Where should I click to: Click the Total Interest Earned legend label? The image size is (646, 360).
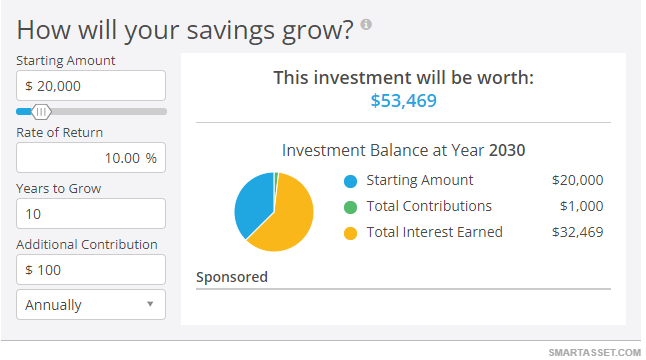(x=435, y=232)
